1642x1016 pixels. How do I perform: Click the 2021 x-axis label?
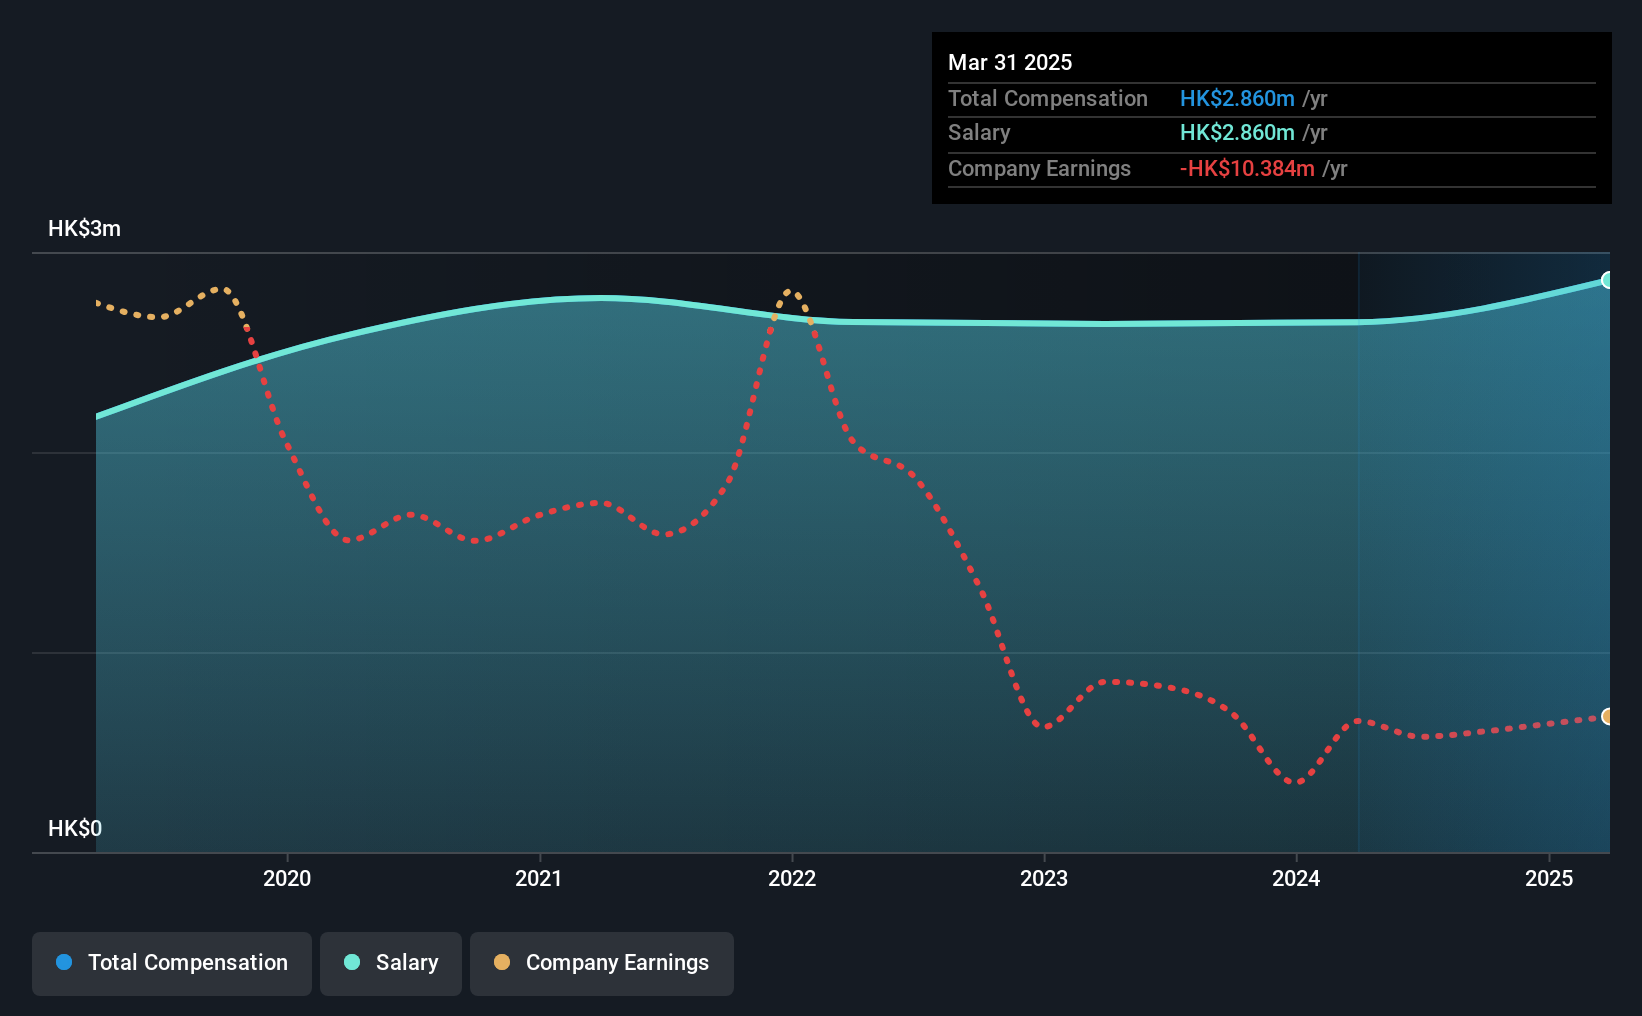click(x=539, y=878)
